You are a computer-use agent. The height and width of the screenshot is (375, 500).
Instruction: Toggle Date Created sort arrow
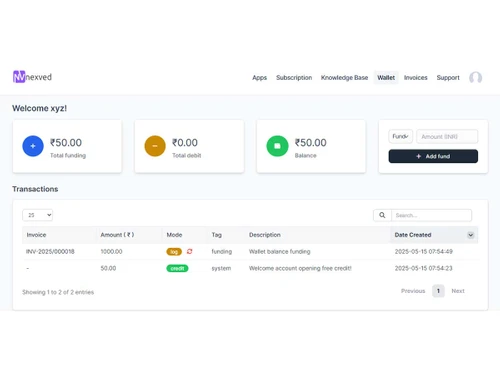471,235
